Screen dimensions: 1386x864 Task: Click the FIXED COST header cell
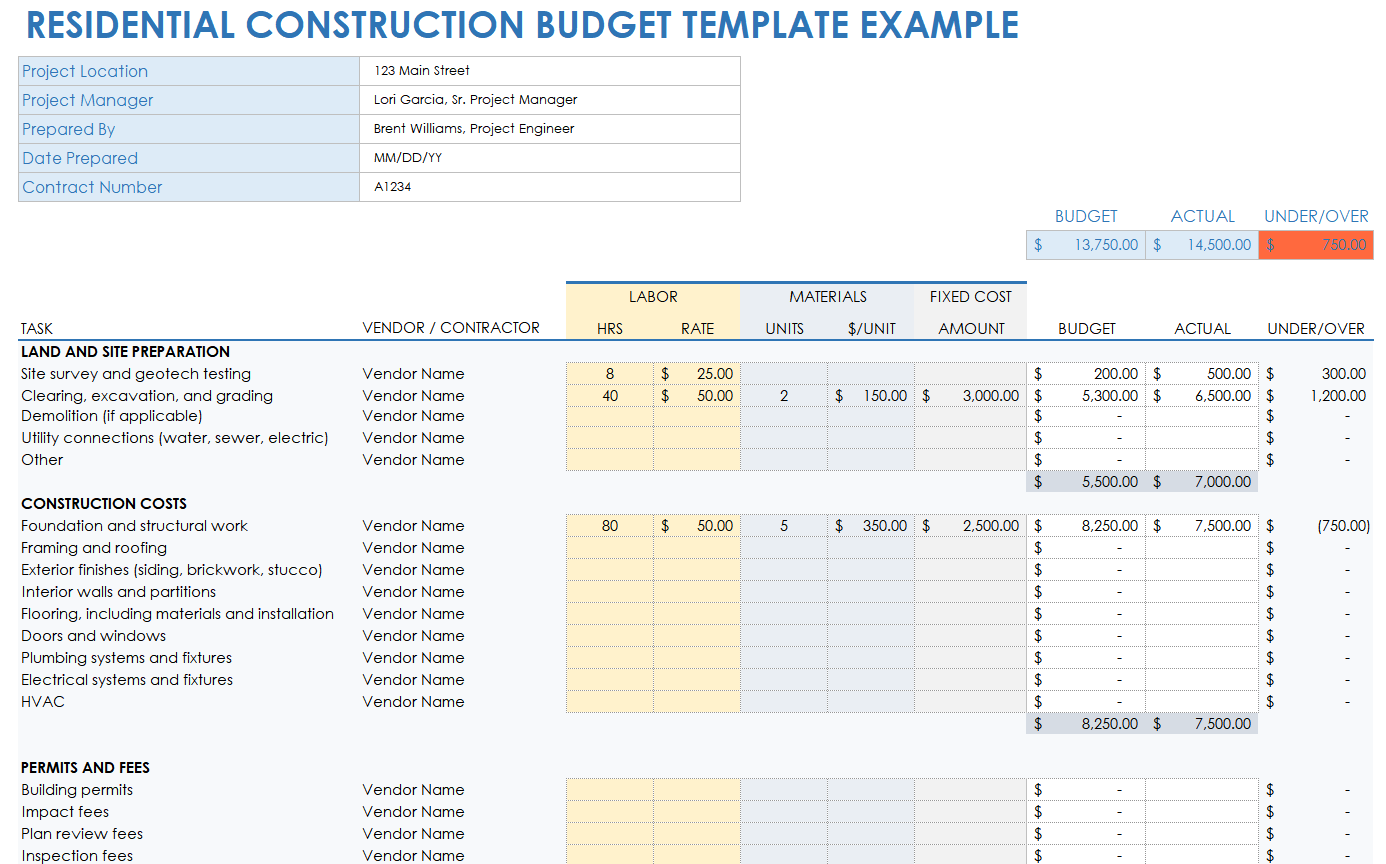coord(970,297)
